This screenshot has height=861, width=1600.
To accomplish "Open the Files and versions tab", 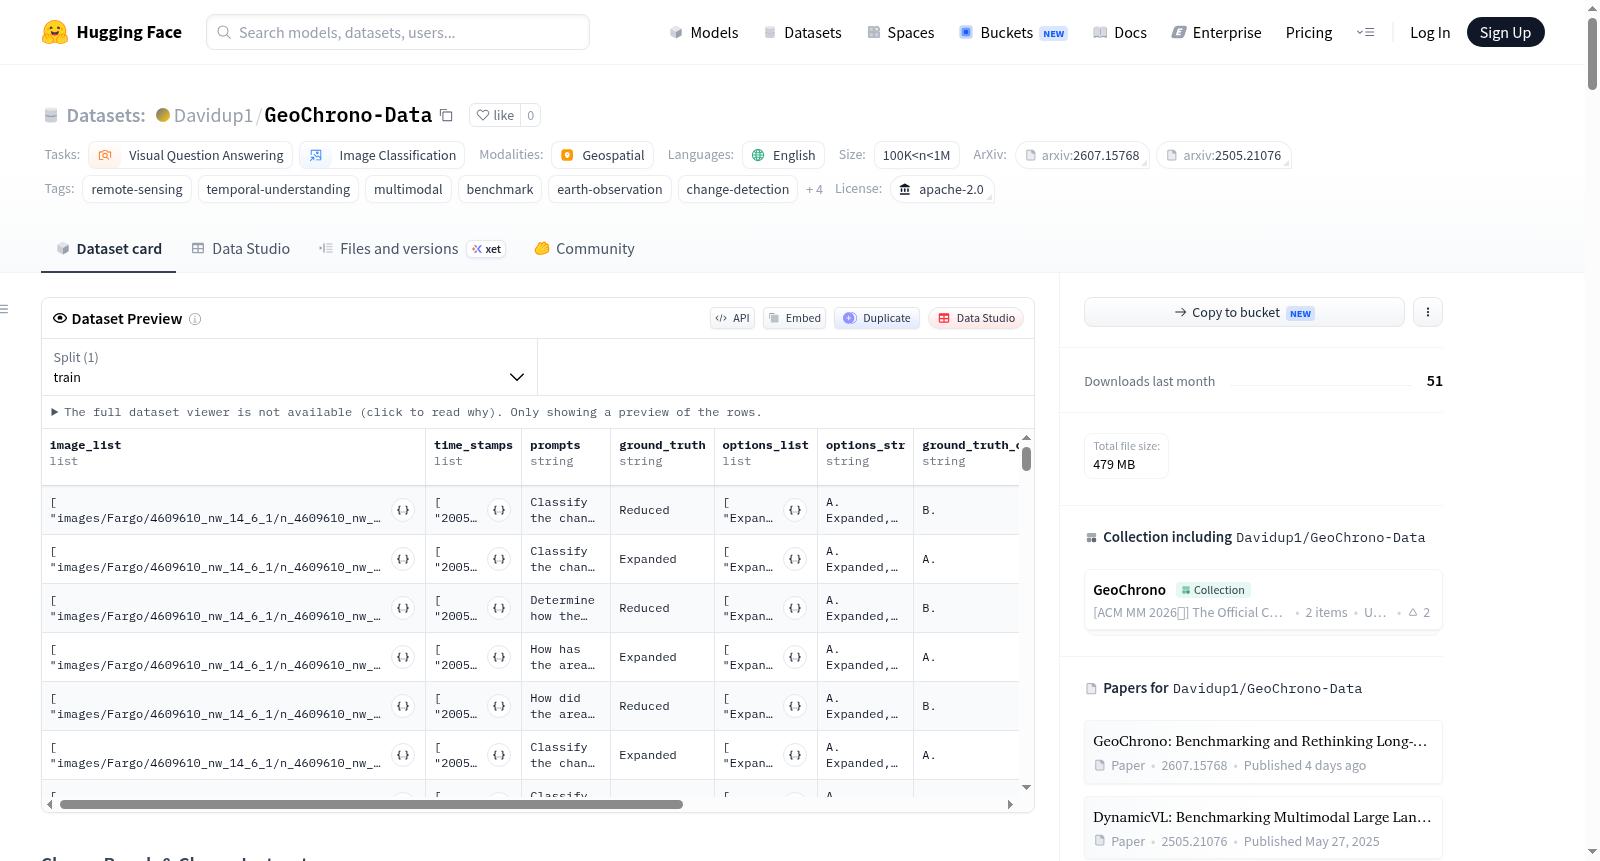I will 412,249.
